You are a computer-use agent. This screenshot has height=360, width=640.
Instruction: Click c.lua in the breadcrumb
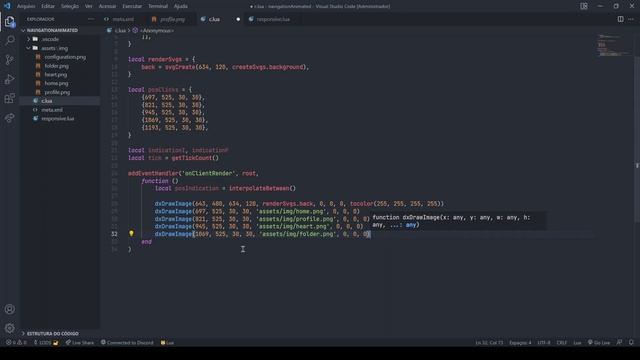[x=120, y=31]
